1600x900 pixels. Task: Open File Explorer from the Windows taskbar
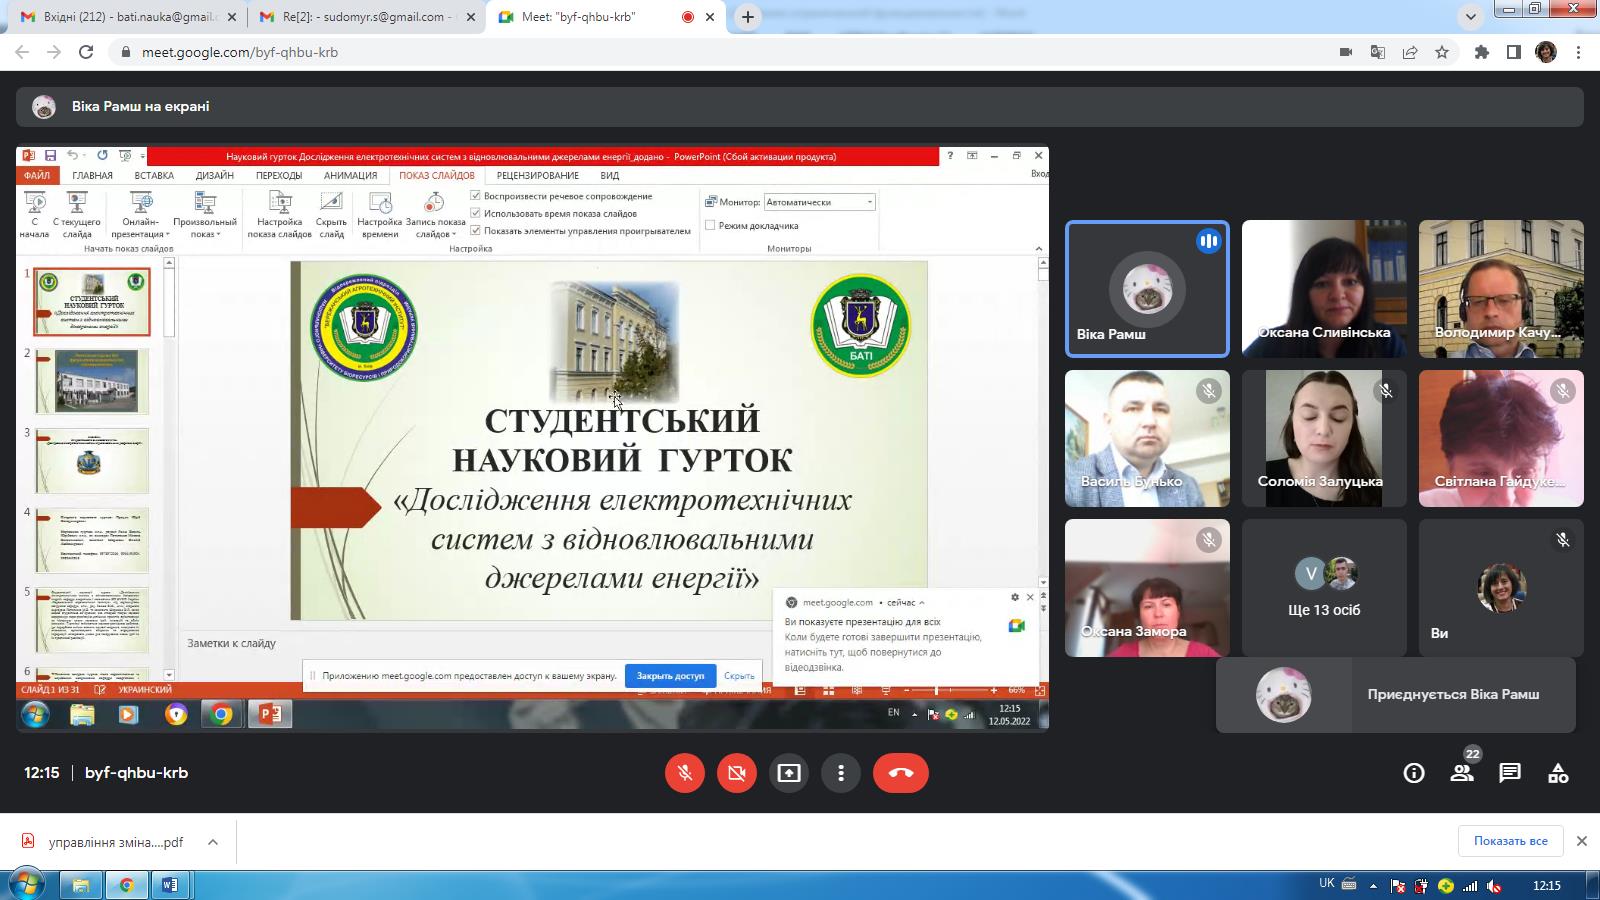[80, 885]
